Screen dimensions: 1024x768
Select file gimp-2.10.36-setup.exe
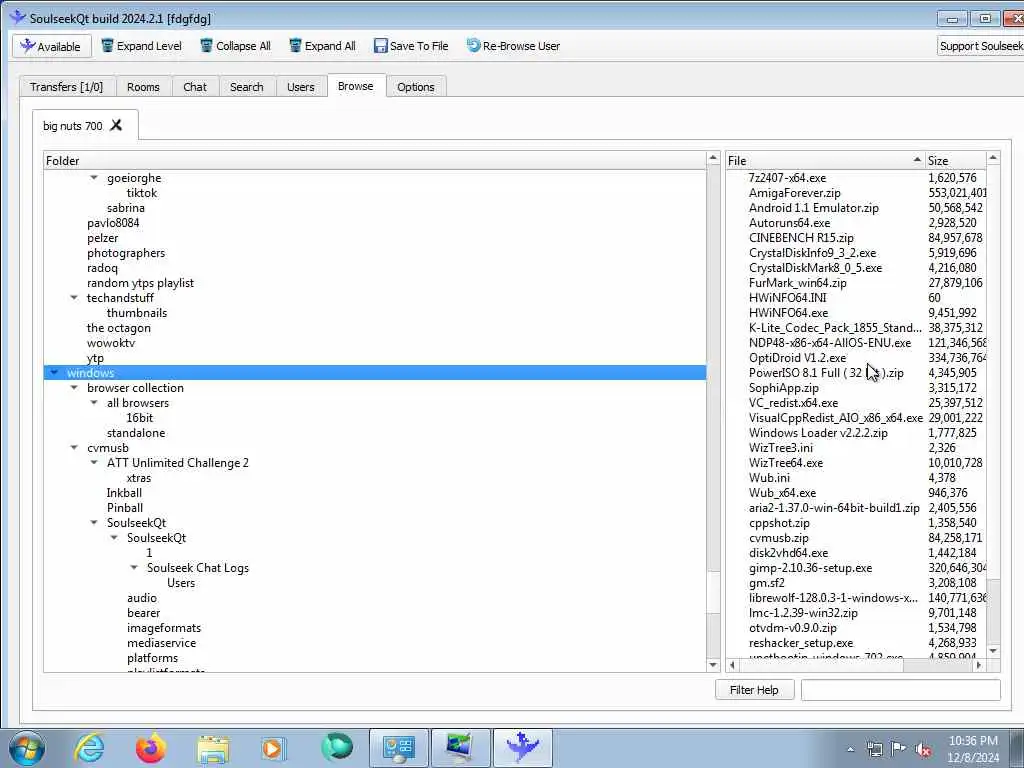[810, 568]
